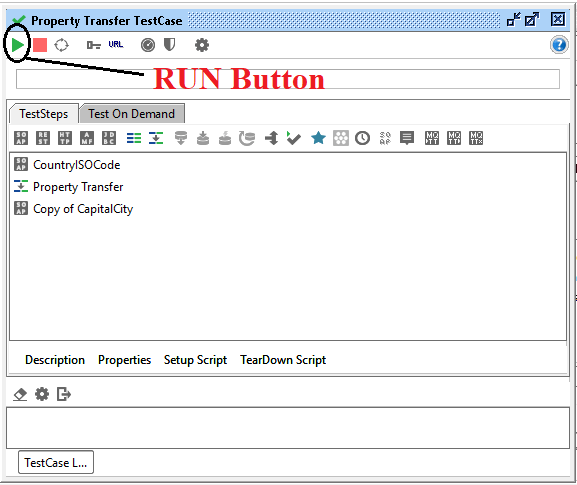
Task: Add a Properties step icon
Action: [x=134, y=138]
